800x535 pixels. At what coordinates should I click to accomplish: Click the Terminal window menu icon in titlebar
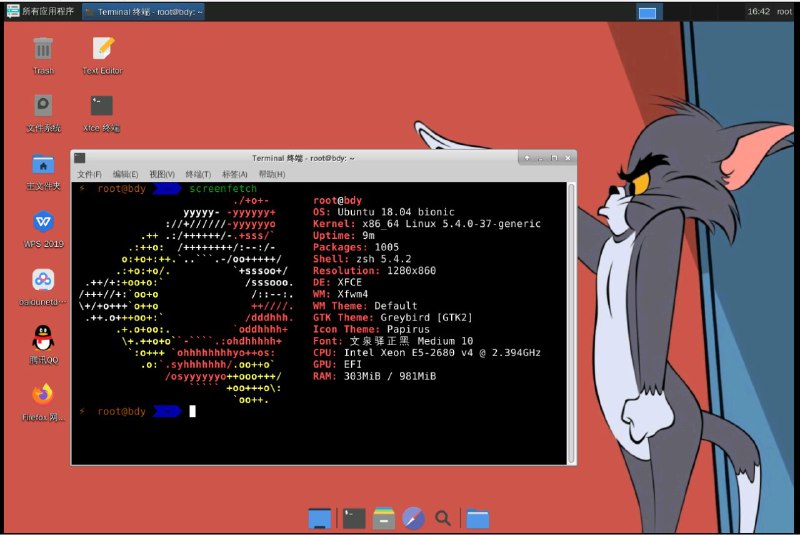click(x=80, y=158)
